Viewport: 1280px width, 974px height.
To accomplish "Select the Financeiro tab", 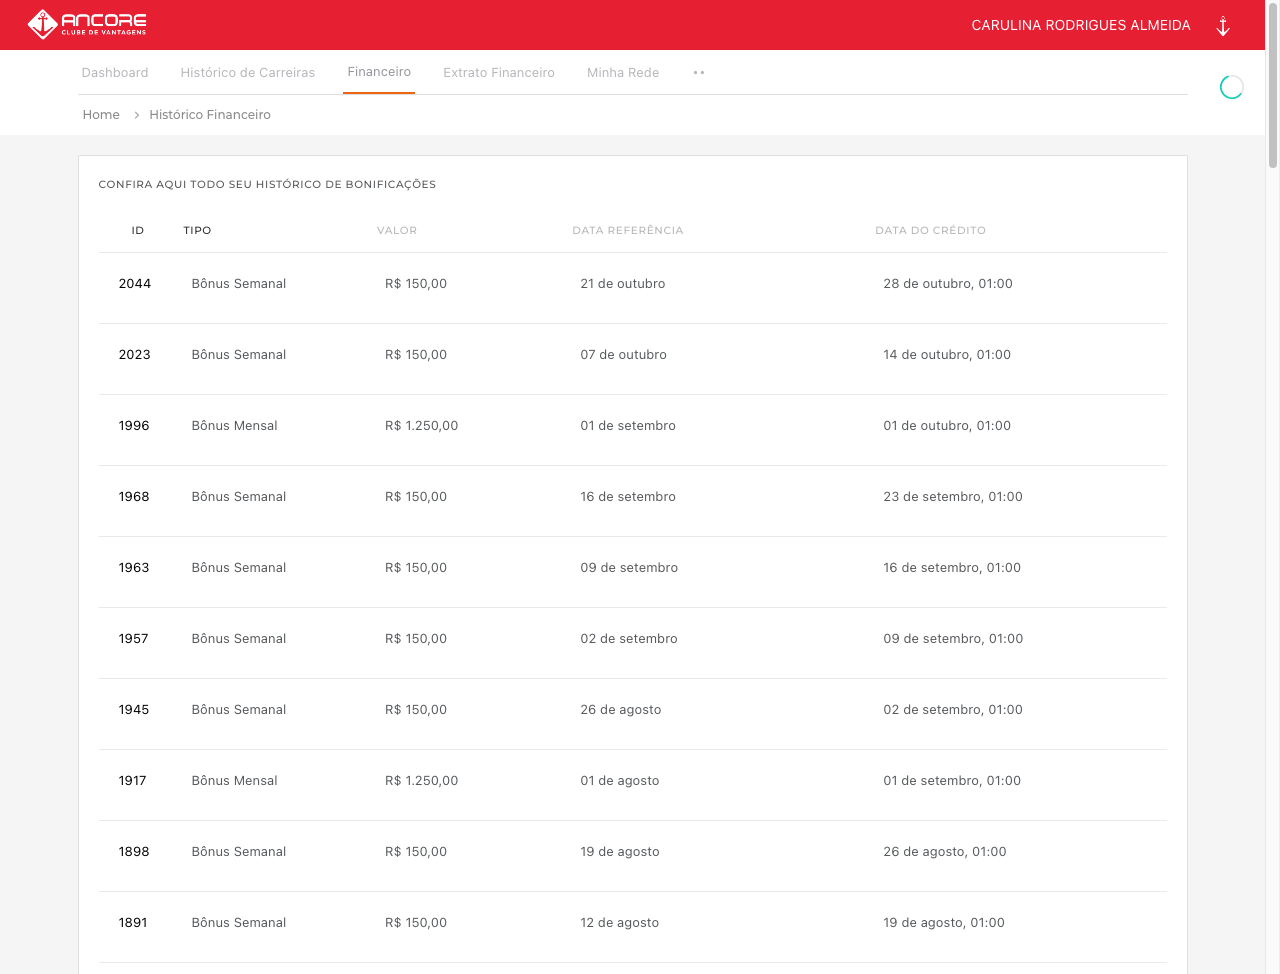I will [379, 72].
